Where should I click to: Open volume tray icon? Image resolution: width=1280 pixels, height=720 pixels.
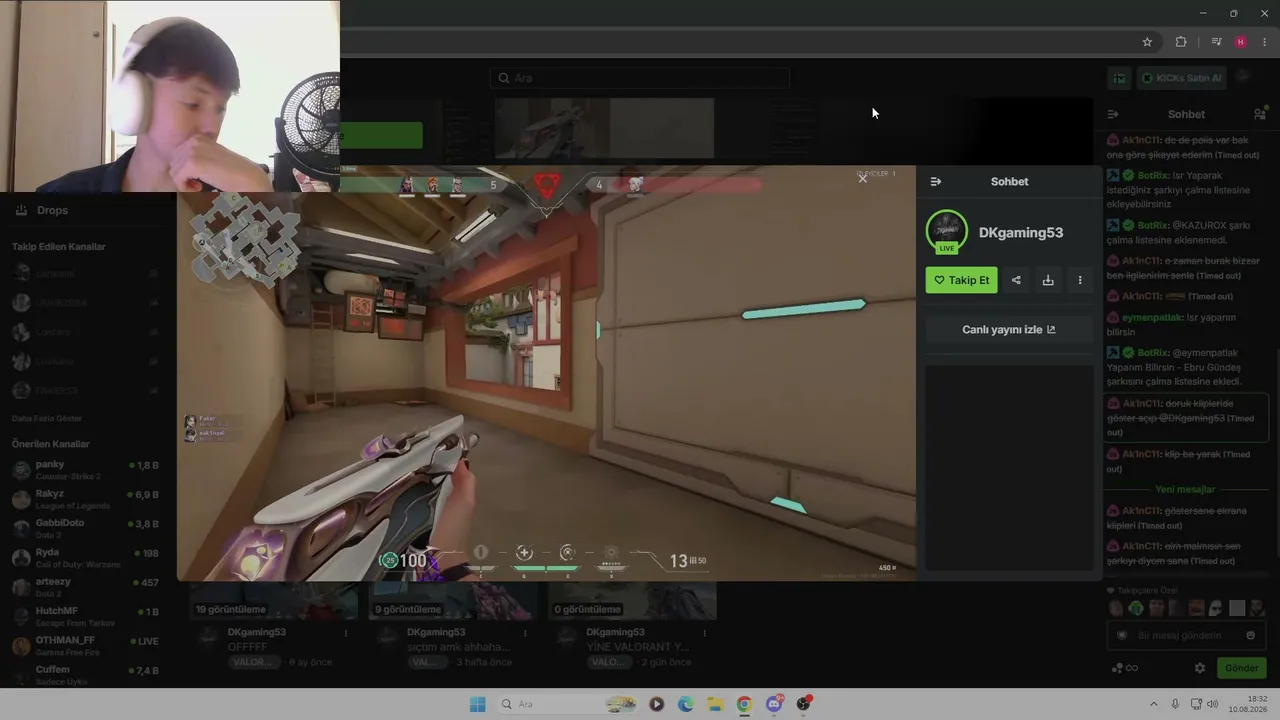(x=1213, y=704)
